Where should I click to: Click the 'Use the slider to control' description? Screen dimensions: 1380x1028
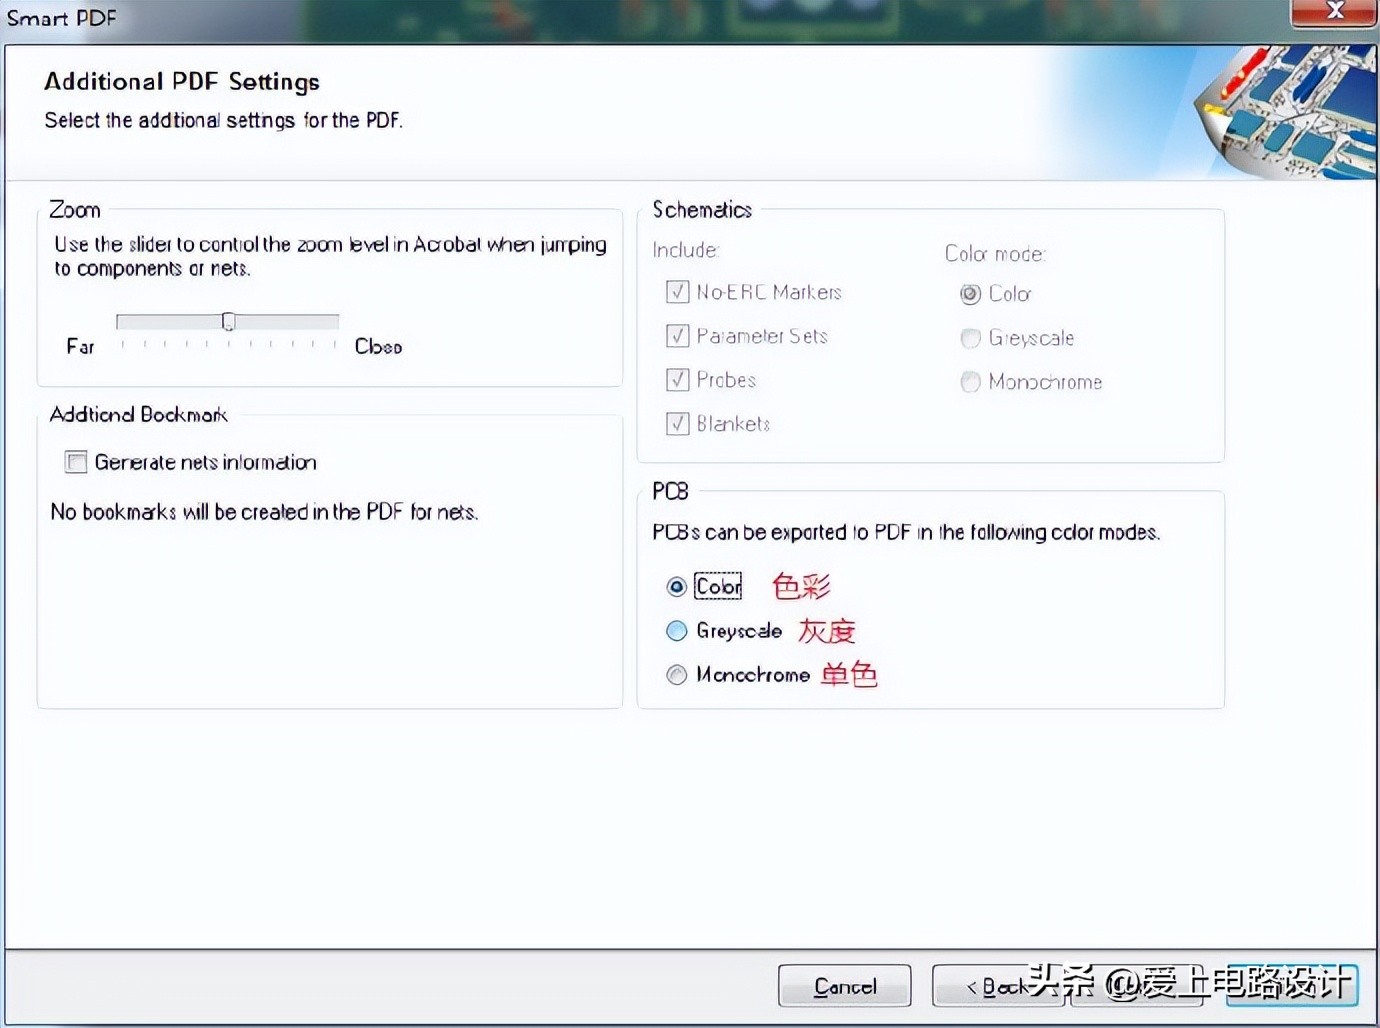click(330, 256)
